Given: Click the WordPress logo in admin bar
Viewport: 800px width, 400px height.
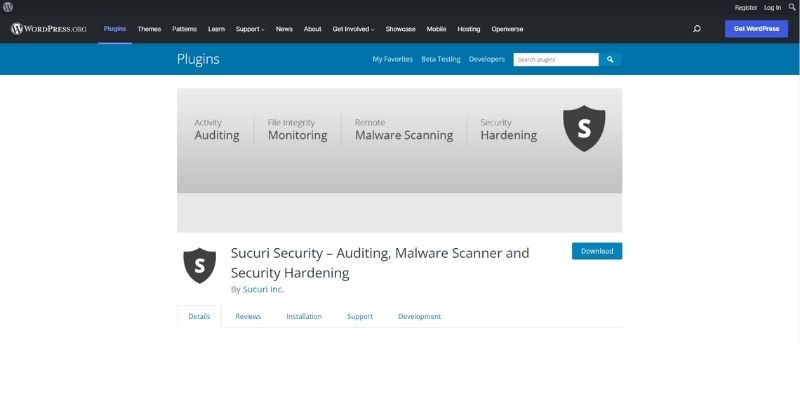Looking at the screenshot, I should point(8,7).
